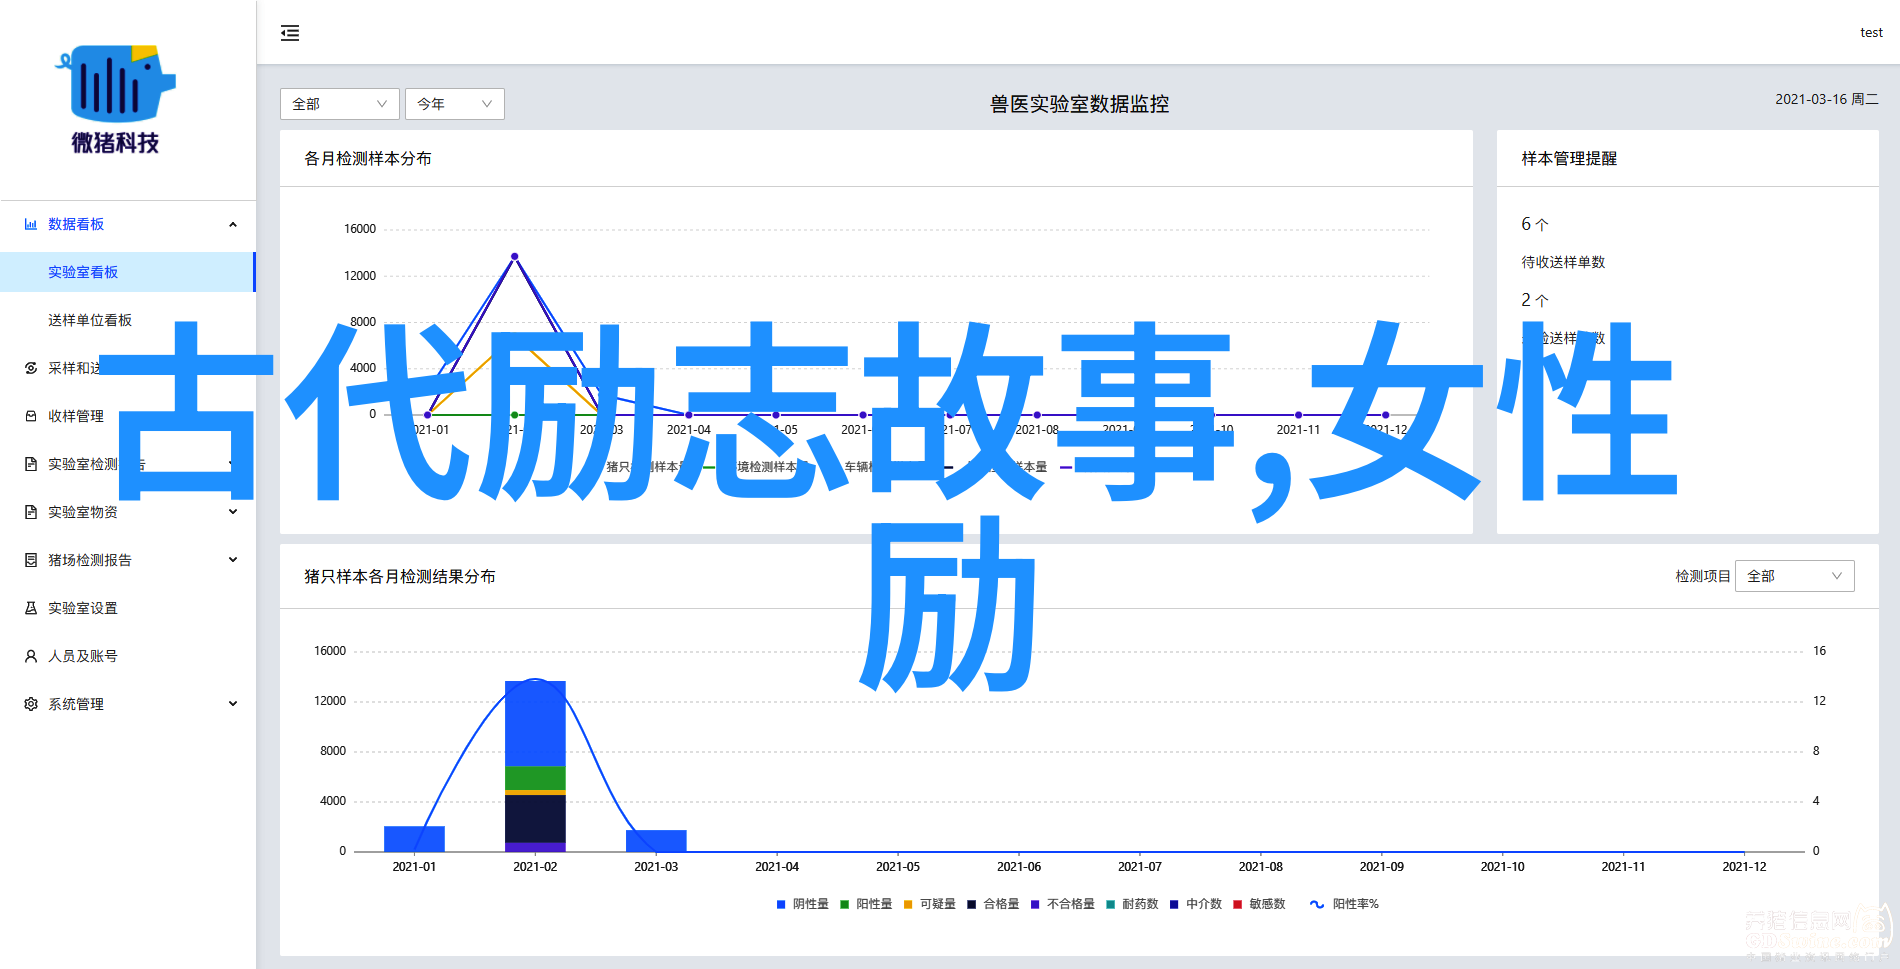Image resolution: width=1900 pixels, height=969 pixels.
Task: Click the 2021-01 blue bar
Action: 414,839
